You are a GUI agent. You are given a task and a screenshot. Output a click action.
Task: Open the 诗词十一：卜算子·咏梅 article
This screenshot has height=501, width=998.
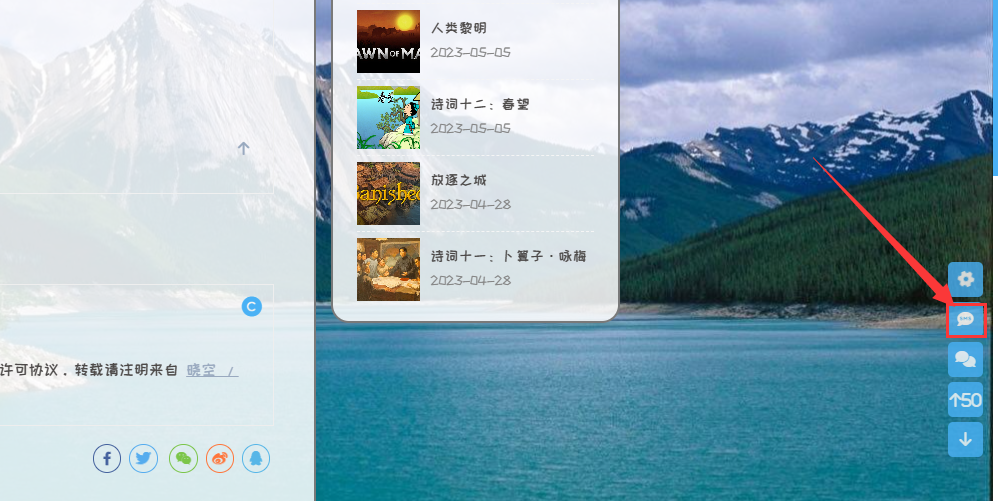(x=508, y=256)
